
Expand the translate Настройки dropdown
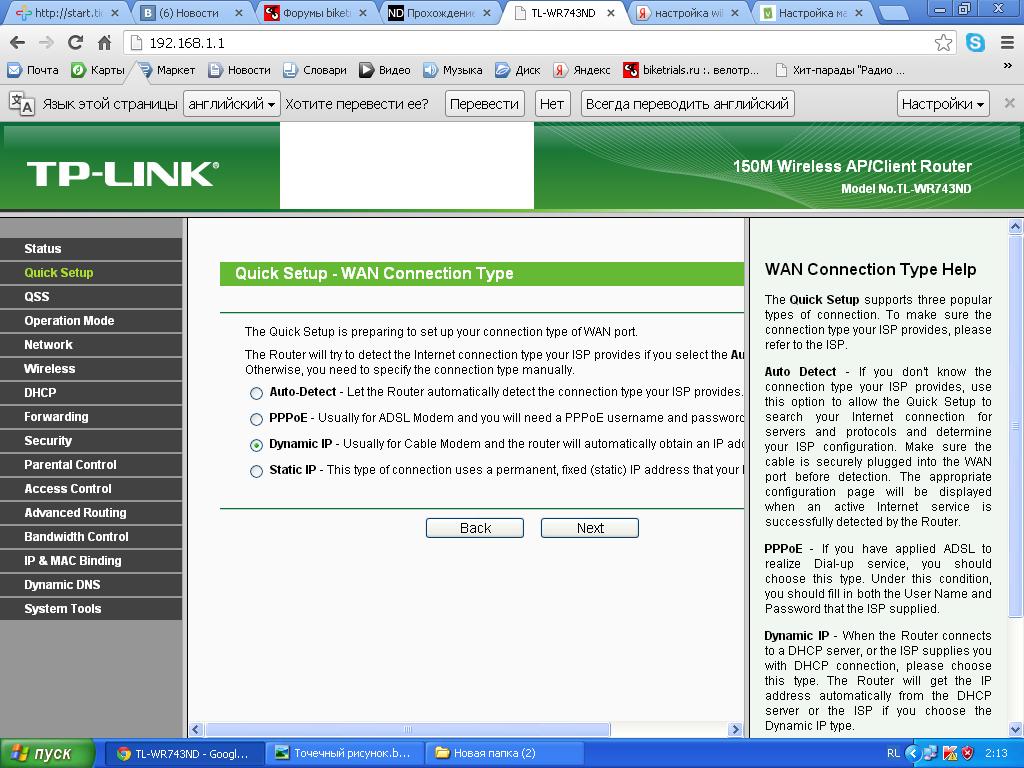943,104
